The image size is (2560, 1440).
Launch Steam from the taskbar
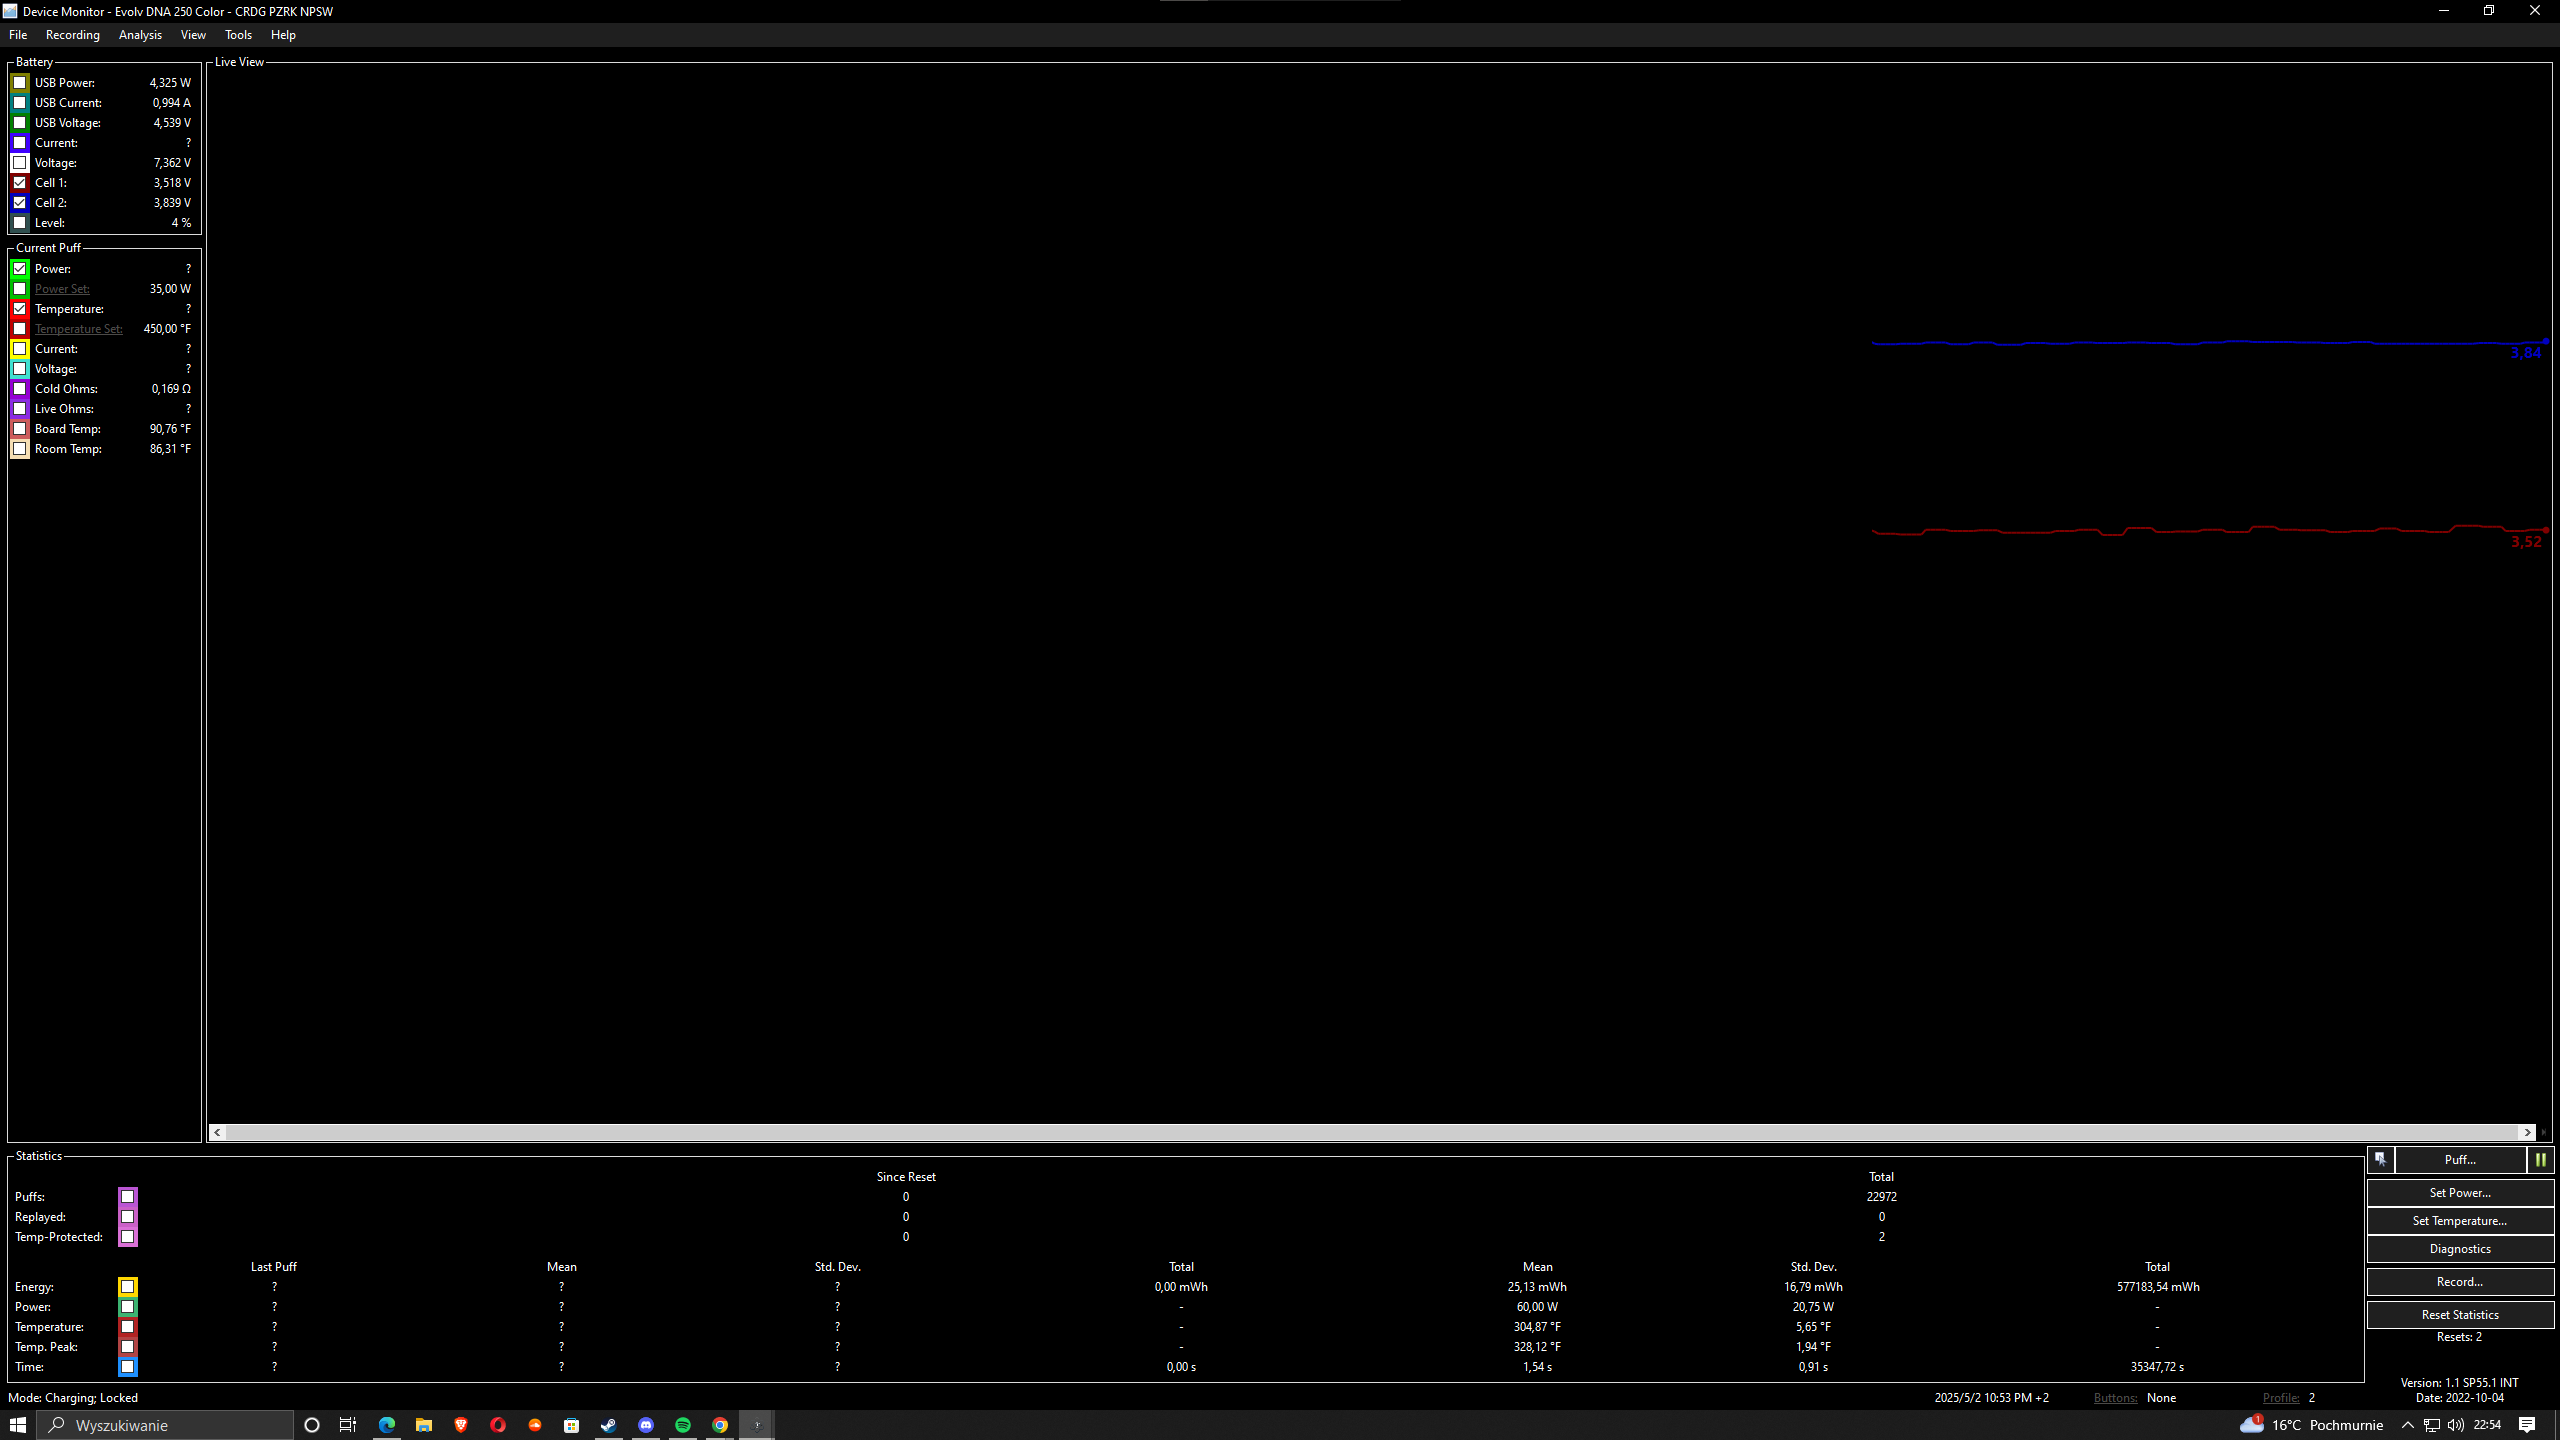pyautogui.click(x=609, y=1425)
